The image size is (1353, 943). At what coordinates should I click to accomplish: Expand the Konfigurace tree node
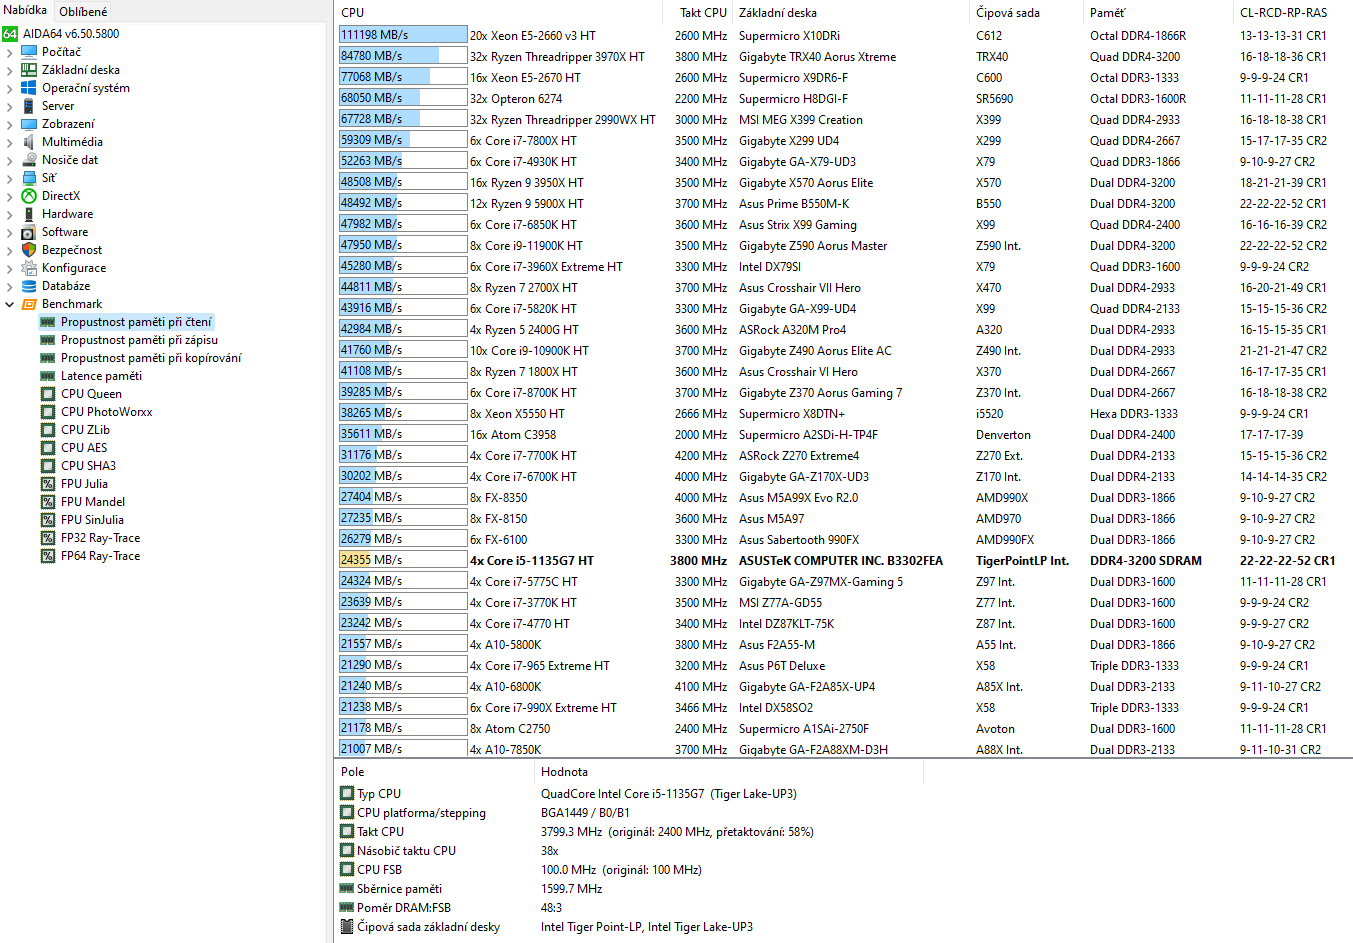(x=10, y=268)
